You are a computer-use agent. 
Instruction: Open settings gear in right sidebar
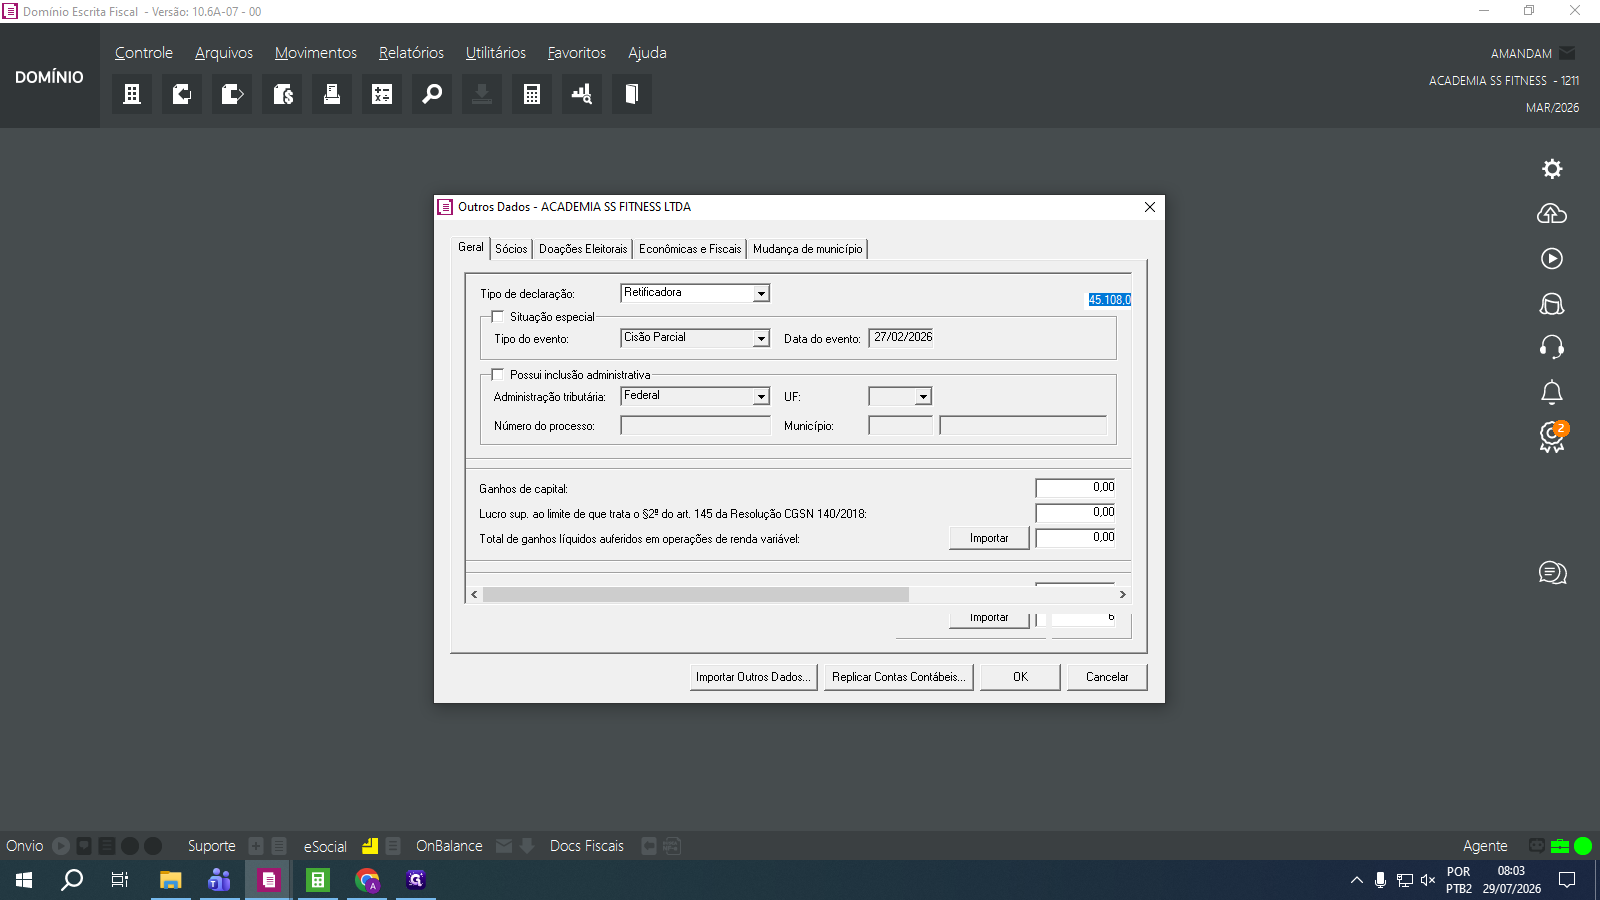click(1552, 169)
